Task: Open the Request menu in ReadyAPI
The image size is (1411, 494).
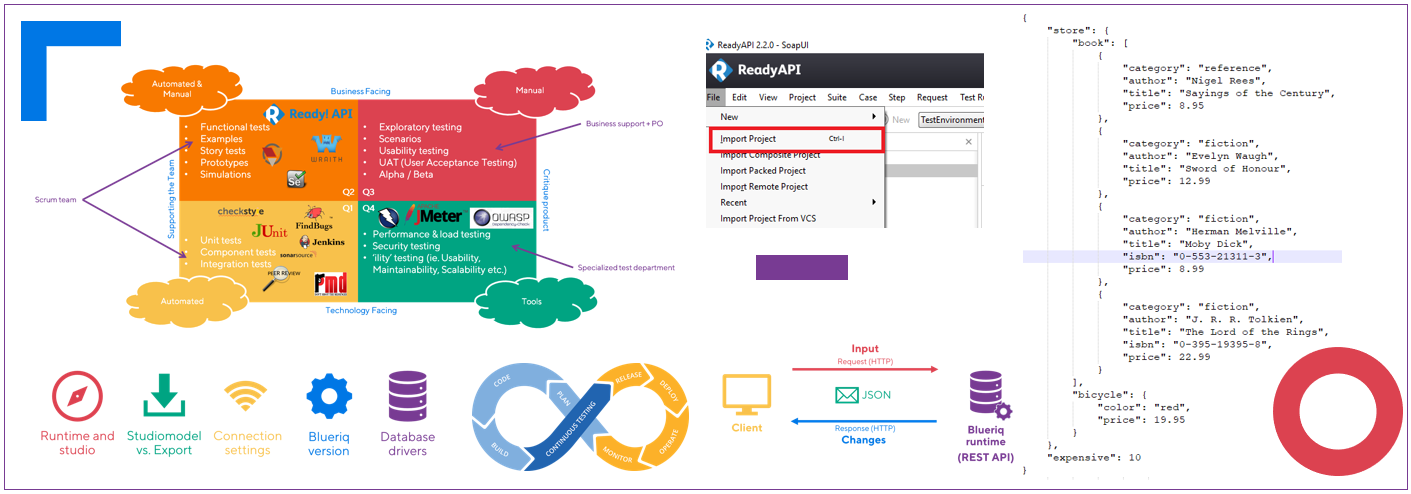Action: (932, 97)
